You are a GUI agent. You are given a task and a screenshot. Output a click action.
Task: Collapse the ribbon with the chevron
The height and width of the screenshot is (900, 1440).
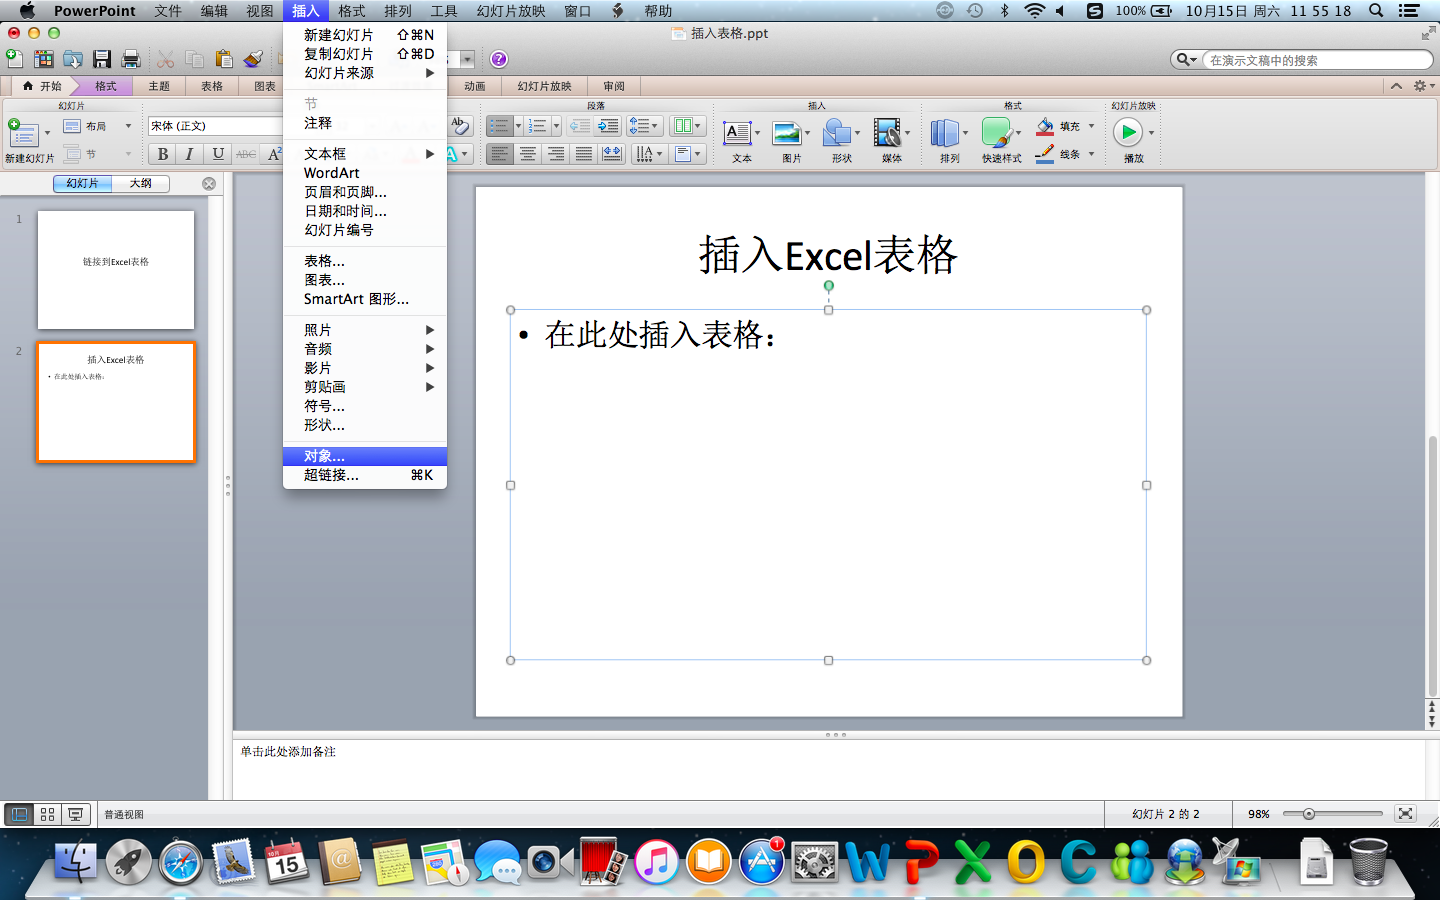[x=1396, y=86]
